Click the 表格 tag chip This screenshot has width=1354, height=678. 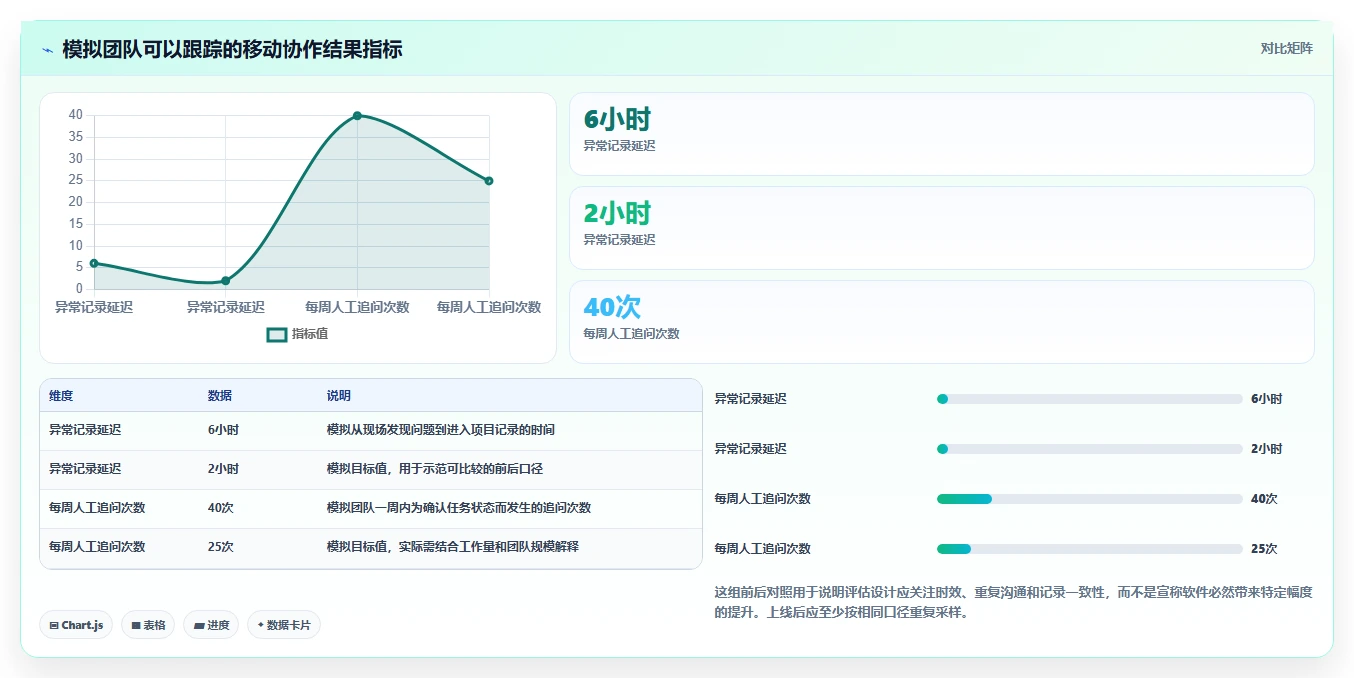148,625
